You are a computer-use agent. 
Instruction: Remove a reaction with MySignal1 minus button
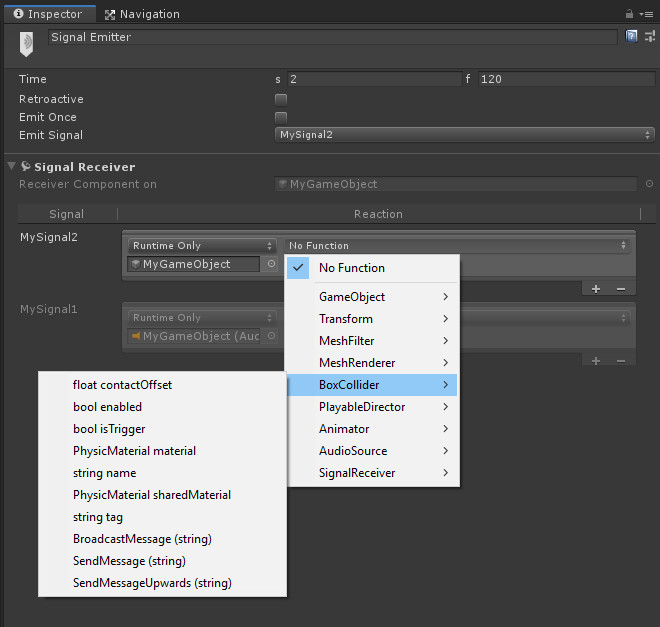coord(621,361)
